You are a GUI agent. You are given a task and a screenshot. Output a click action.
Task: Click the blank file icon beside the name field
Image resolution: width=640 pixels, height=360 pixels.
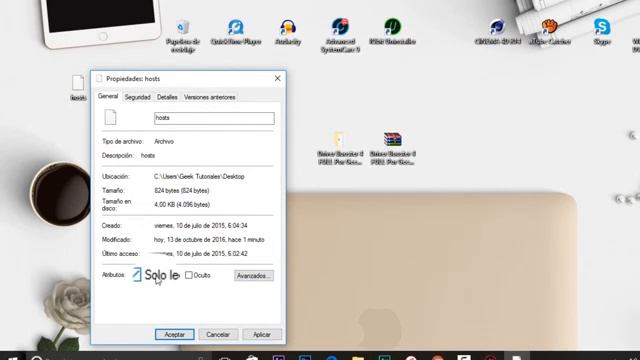point(110,118)
